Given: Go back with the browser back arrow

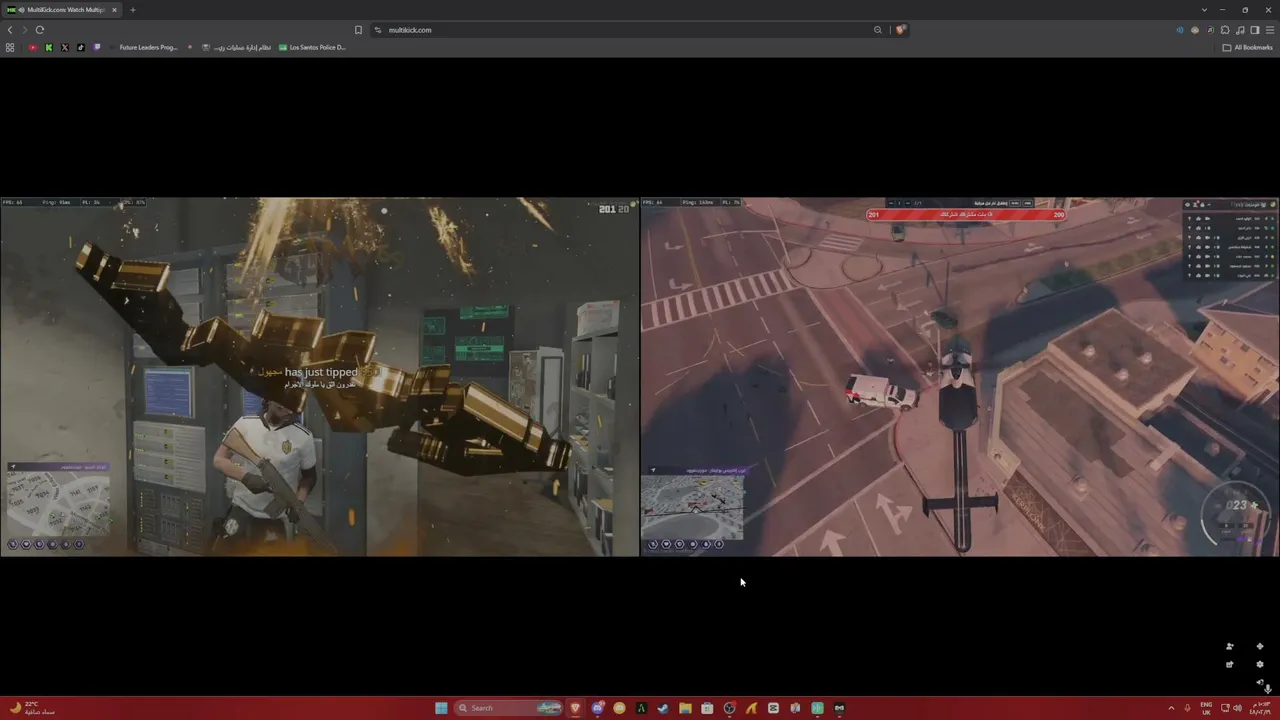Looking at the screenshot, I should point(10,30).
